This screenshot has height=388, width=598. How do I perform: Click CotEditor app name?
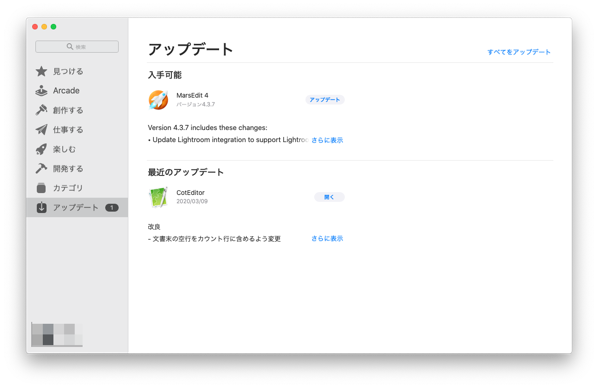(190, 193)
